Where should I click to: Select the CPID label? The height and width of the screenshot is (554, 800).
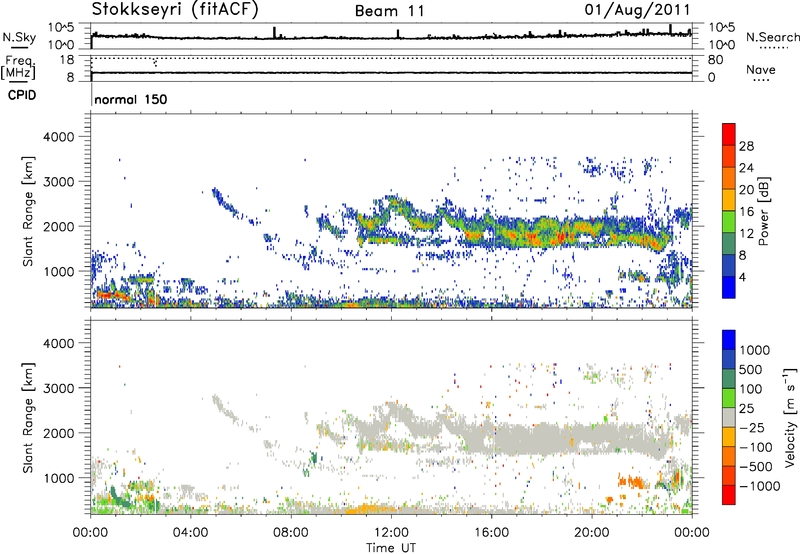tap(22, 95)
